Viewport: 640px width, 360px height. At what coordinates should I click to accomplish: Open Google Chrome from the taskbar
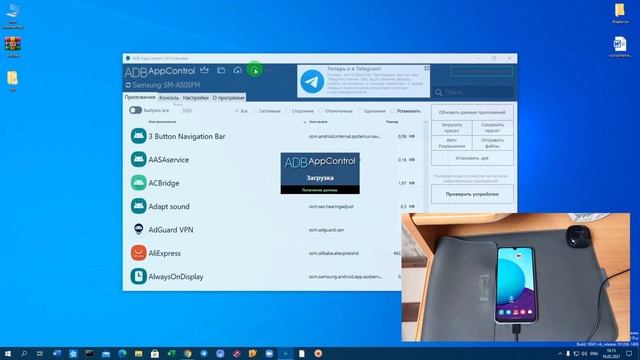pyautogui.click(x=187, y=353)
